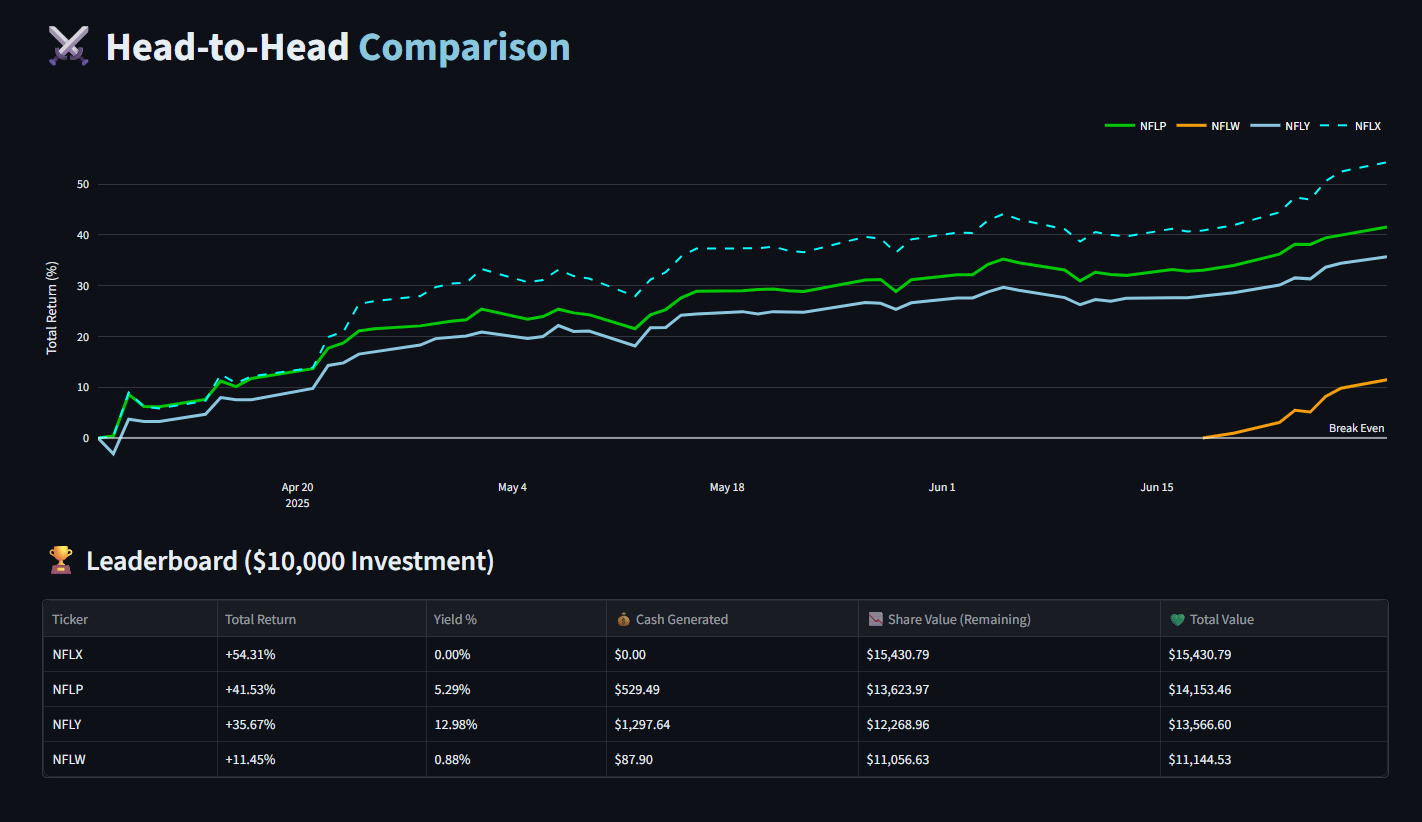Click the $87.90 cash generated cell
The height and width of the screenshot is (822, 1422).
pos(732,759)
